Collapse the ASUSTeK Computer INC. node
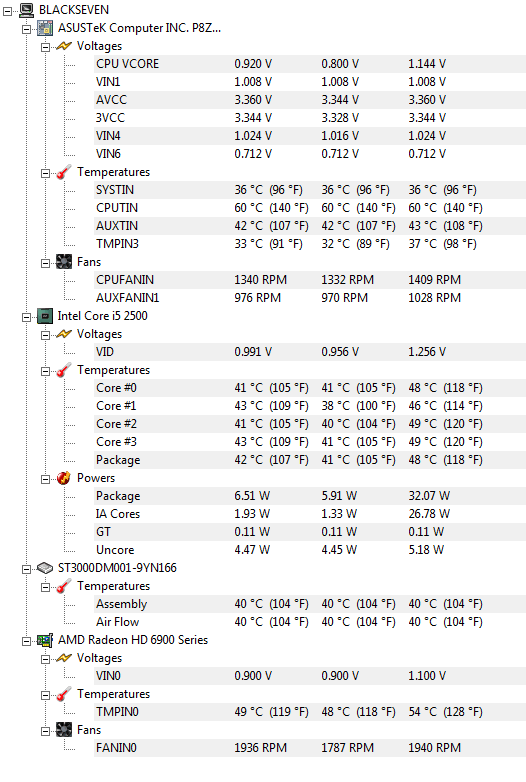 click(26, 29)
